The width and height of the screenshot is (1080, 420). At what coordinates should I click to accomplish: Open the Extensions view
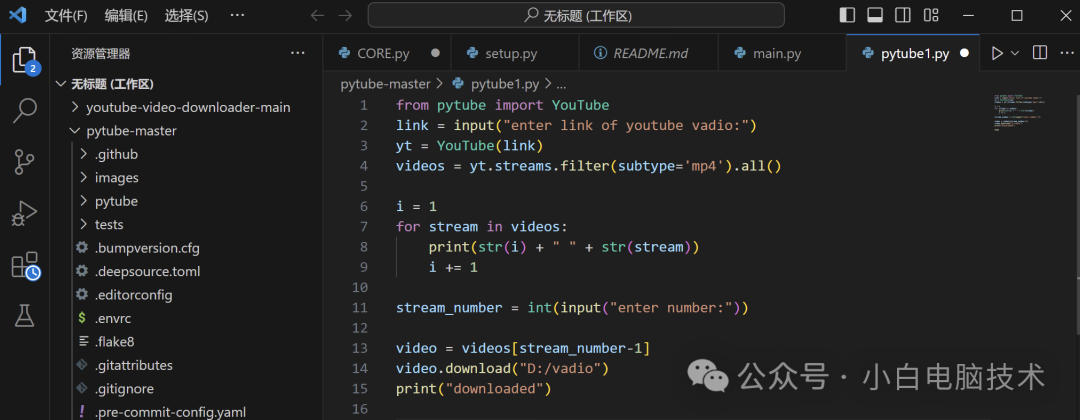[x=26, y=265]
